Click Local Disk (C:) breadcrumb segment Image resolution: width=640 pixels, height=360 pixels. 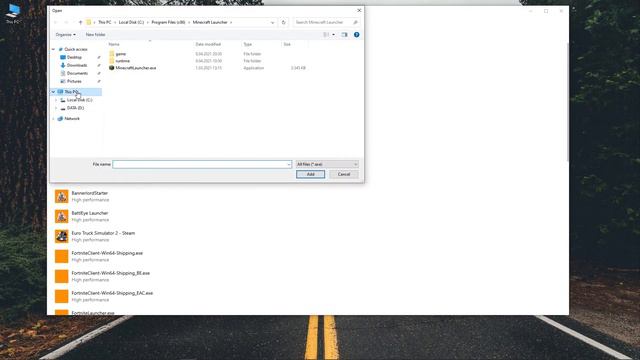tap(131, 22)
